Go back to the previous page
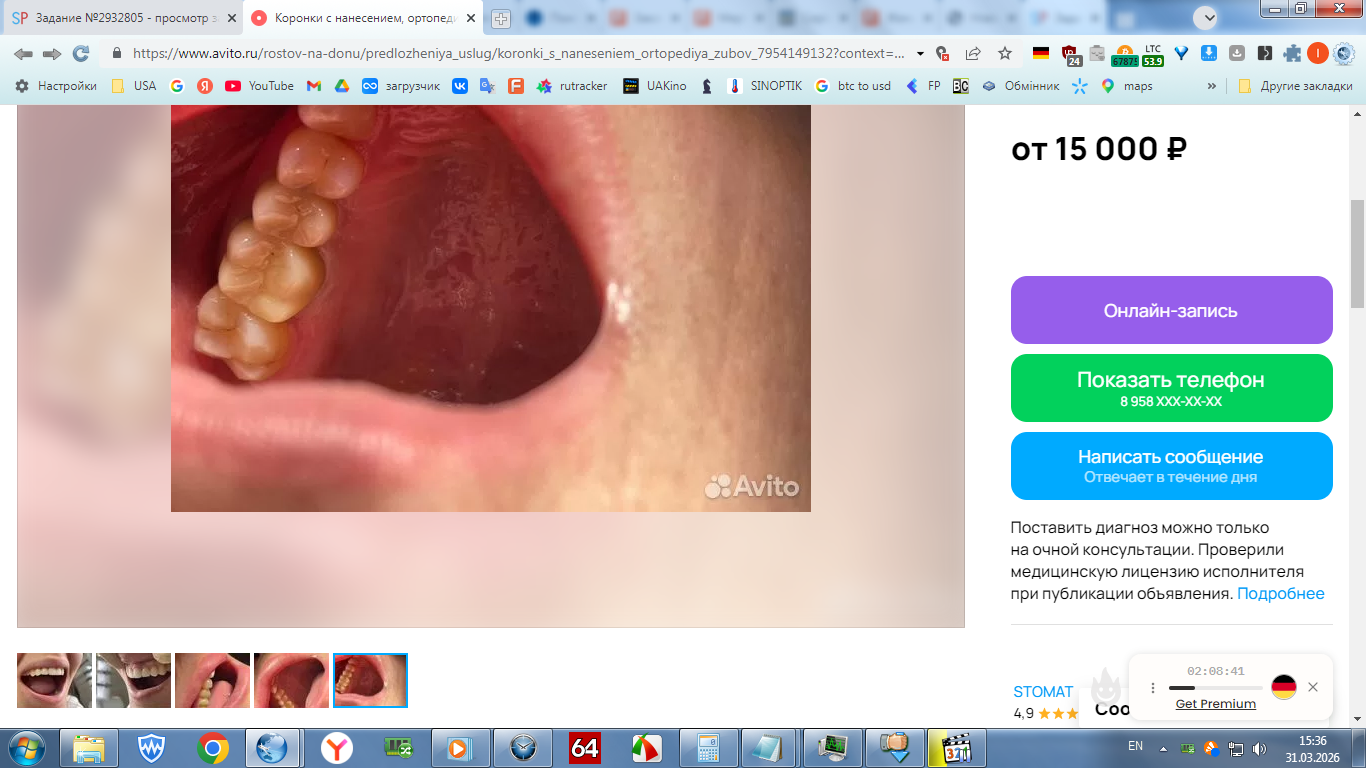1366x768 pixels. [22, 53]
